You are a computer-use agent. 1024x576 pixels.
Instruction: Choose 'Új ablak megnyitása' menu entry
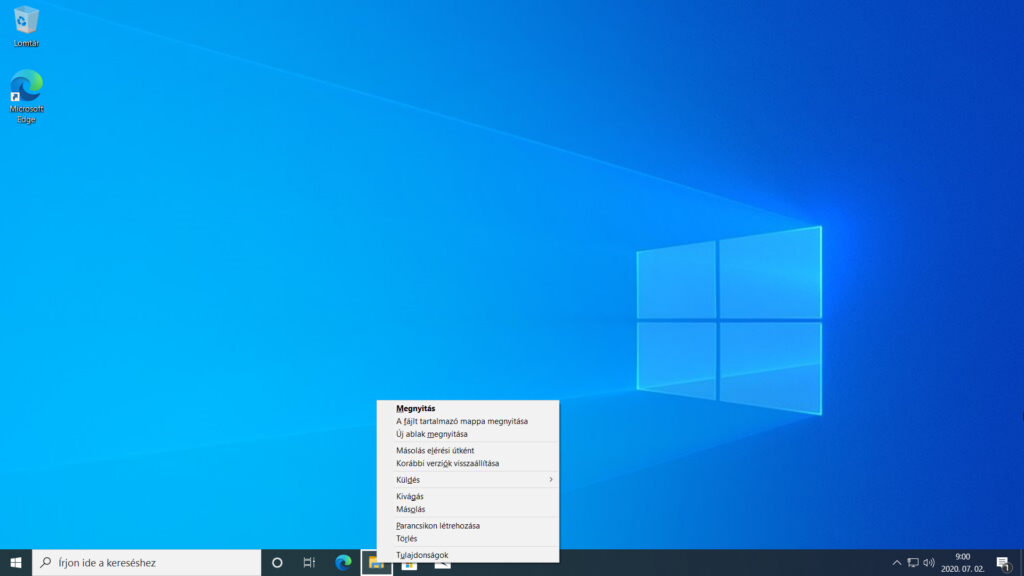coord(468,434)
